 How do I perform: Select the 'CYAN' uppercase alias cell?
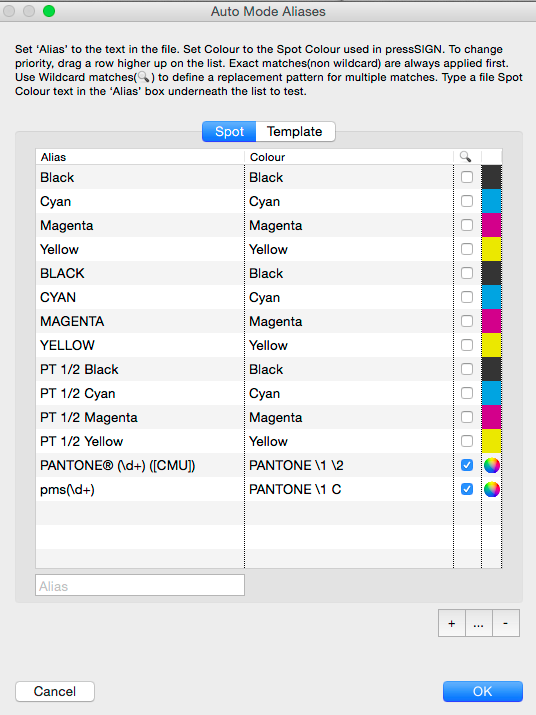click(140, 297)
